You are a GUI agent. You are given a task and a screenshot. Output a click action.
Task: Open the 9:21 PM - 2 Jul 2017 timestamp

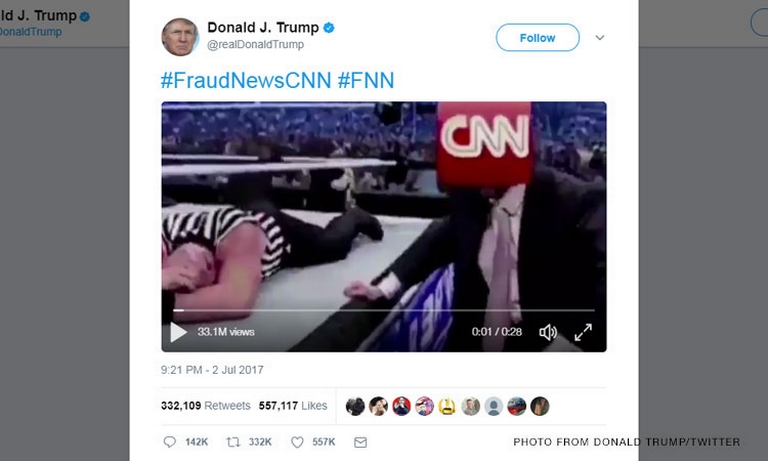click(212, 370)
